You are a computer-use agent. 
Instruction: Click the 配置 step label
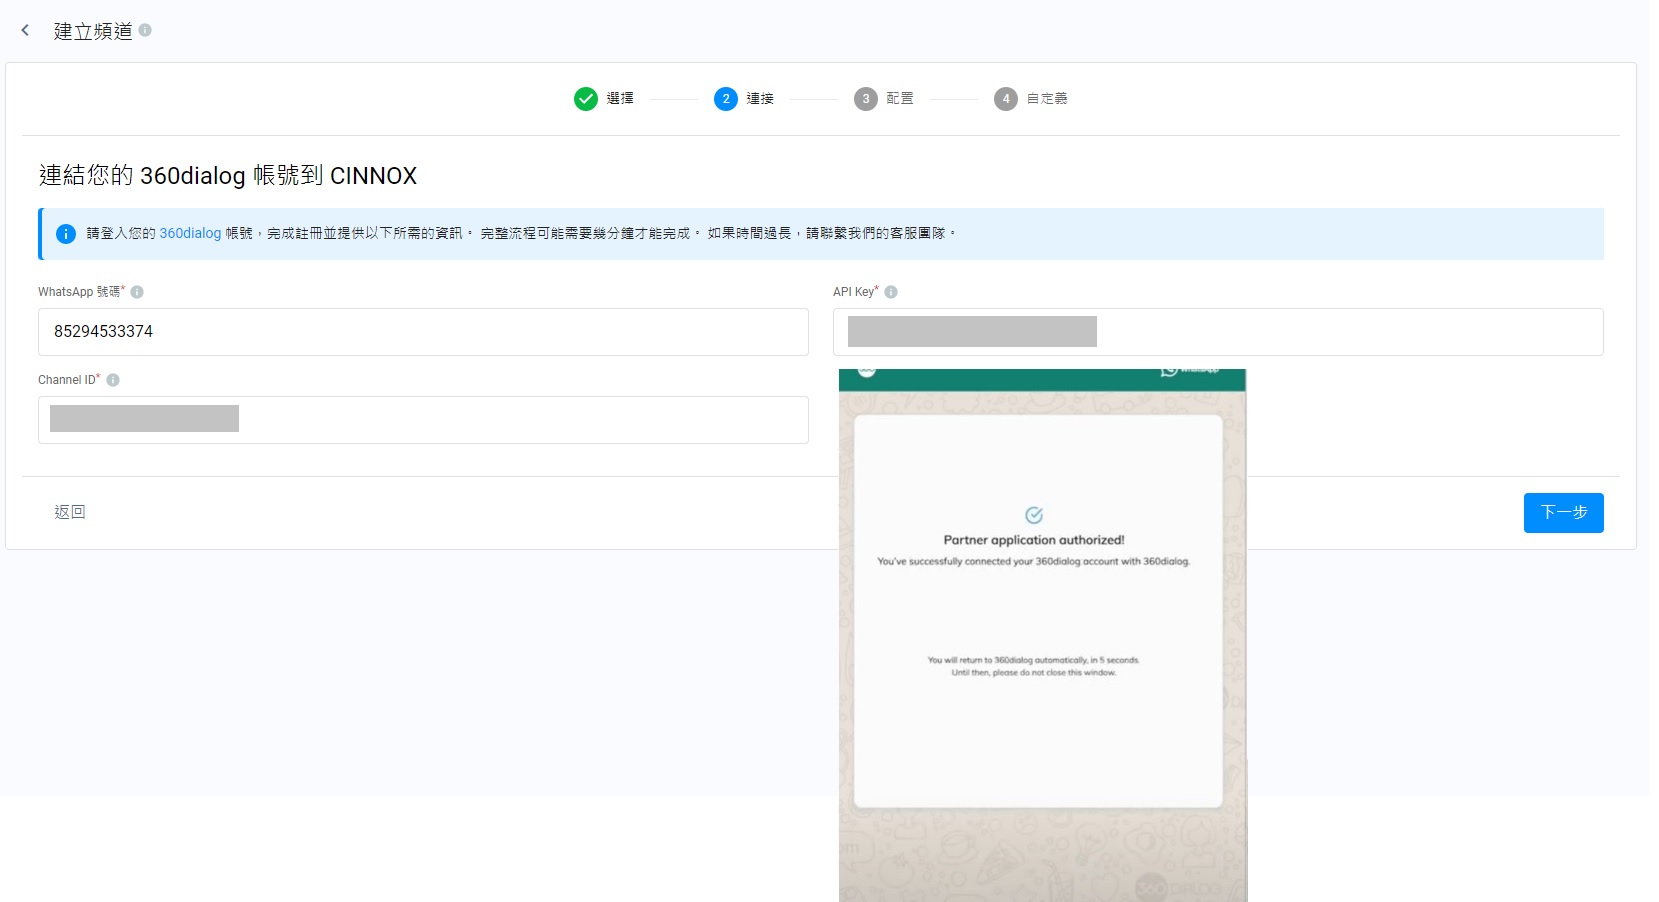point(900,98)
